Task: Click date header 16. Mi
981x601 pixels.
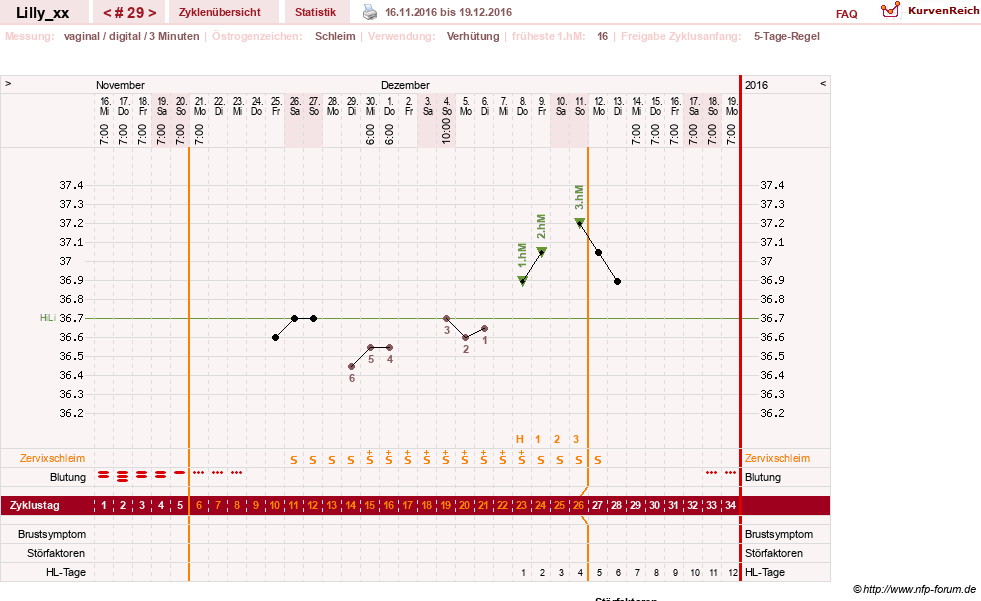Action: coord(104,106)
